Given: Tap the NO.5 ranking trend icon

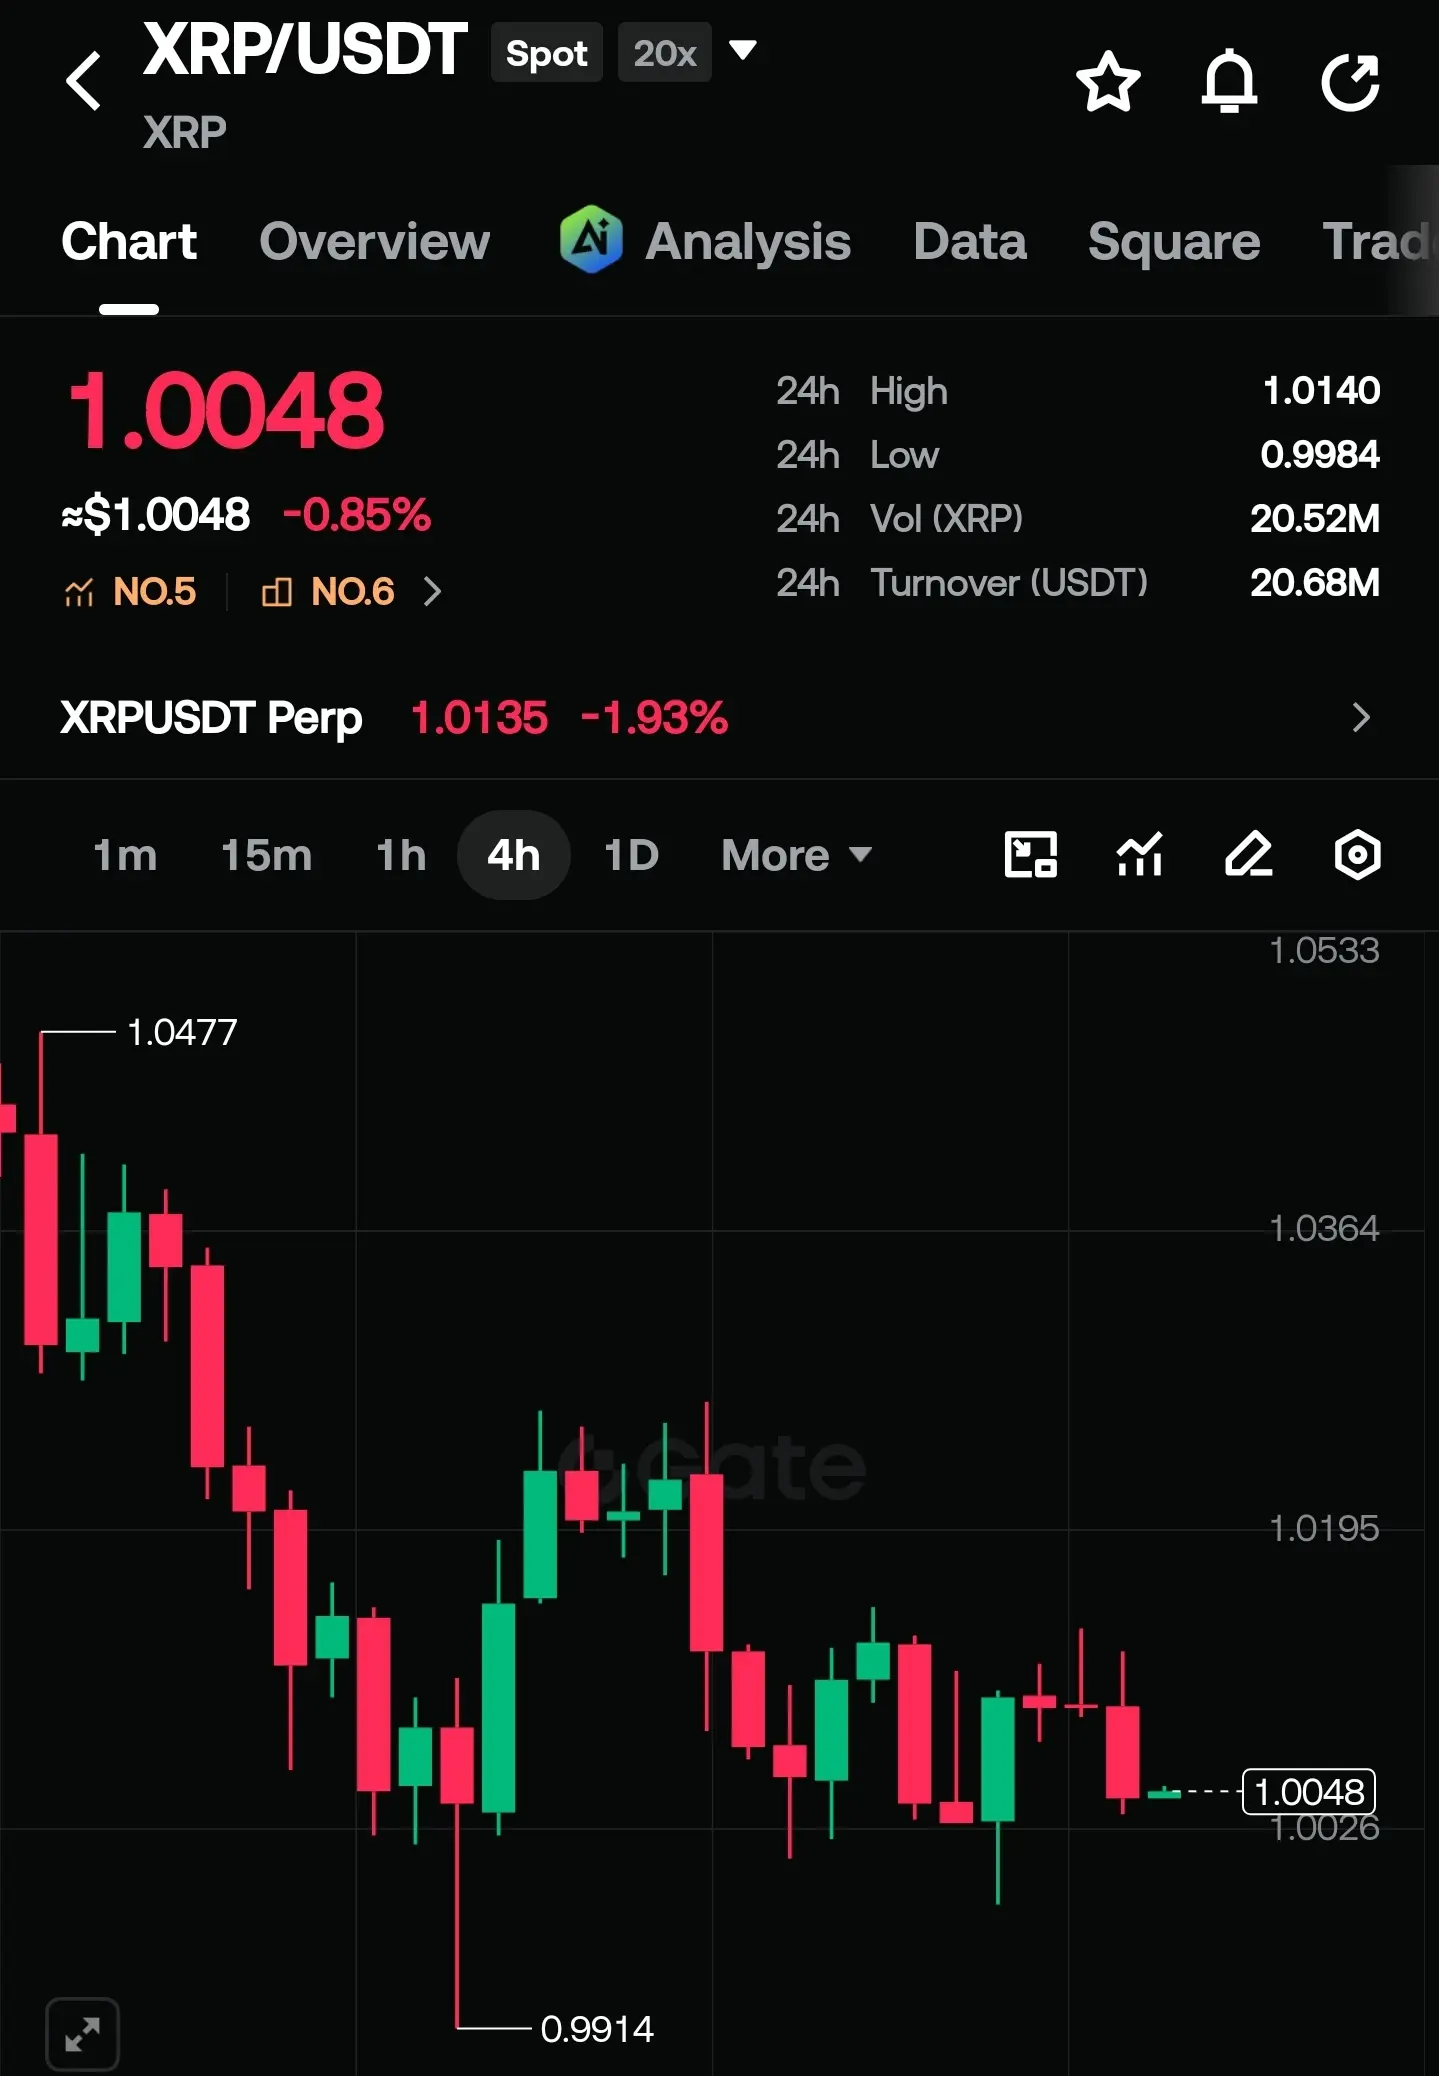Looking at the screenshot, I should coord(79,592).
